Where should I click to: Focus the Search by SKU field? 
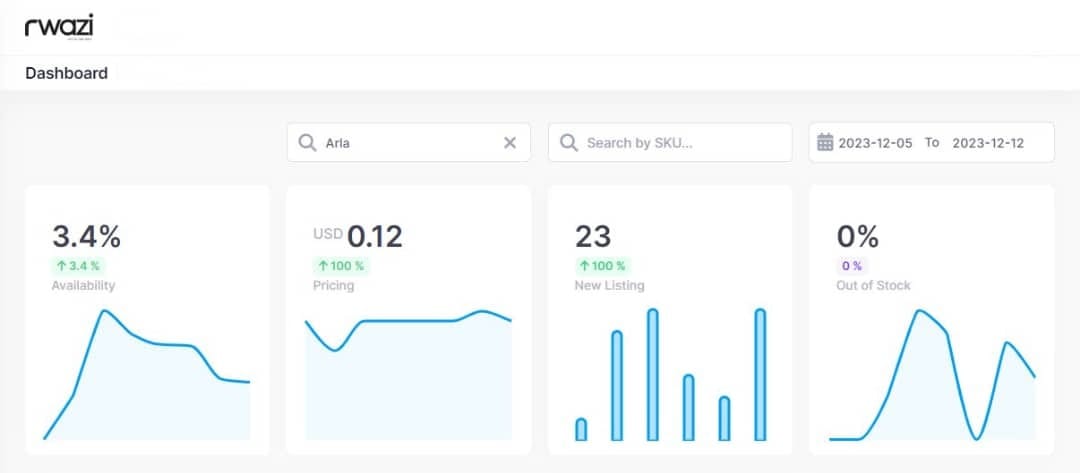[x=670, y=143]
